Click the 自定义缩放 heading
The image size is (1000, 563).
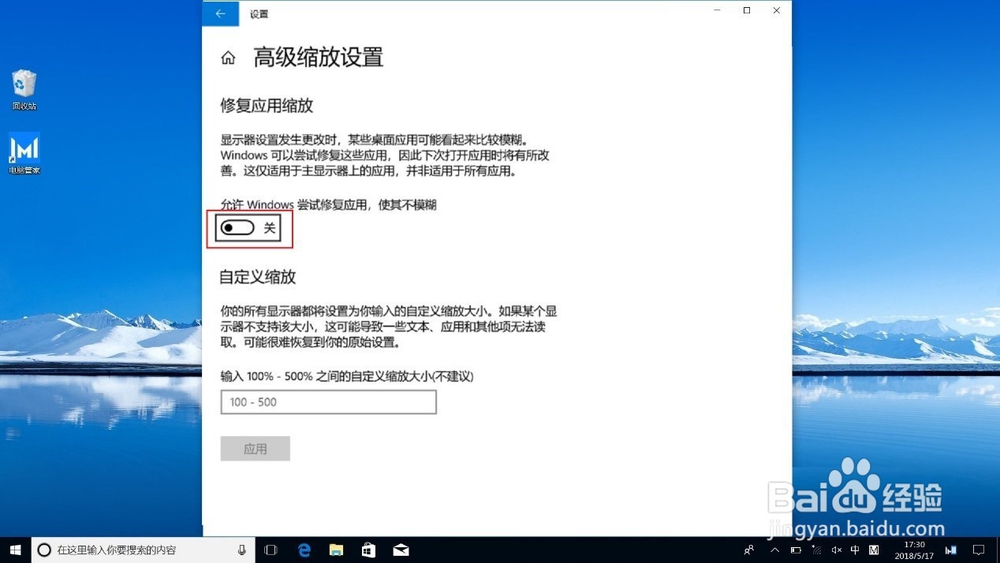[x=258, y=277]
